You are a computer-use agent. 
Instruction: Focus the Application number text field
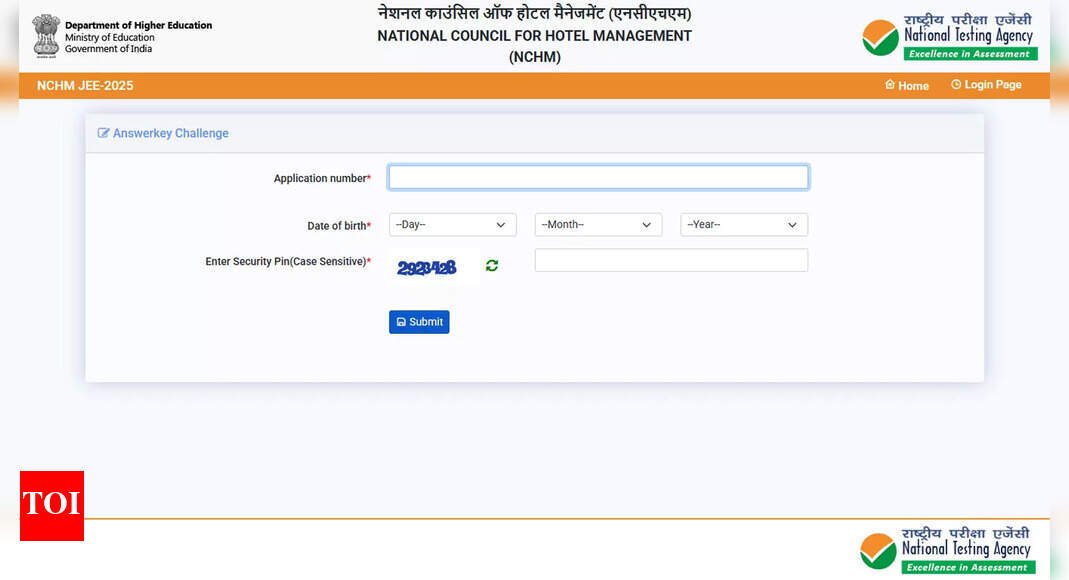point(598,178)
